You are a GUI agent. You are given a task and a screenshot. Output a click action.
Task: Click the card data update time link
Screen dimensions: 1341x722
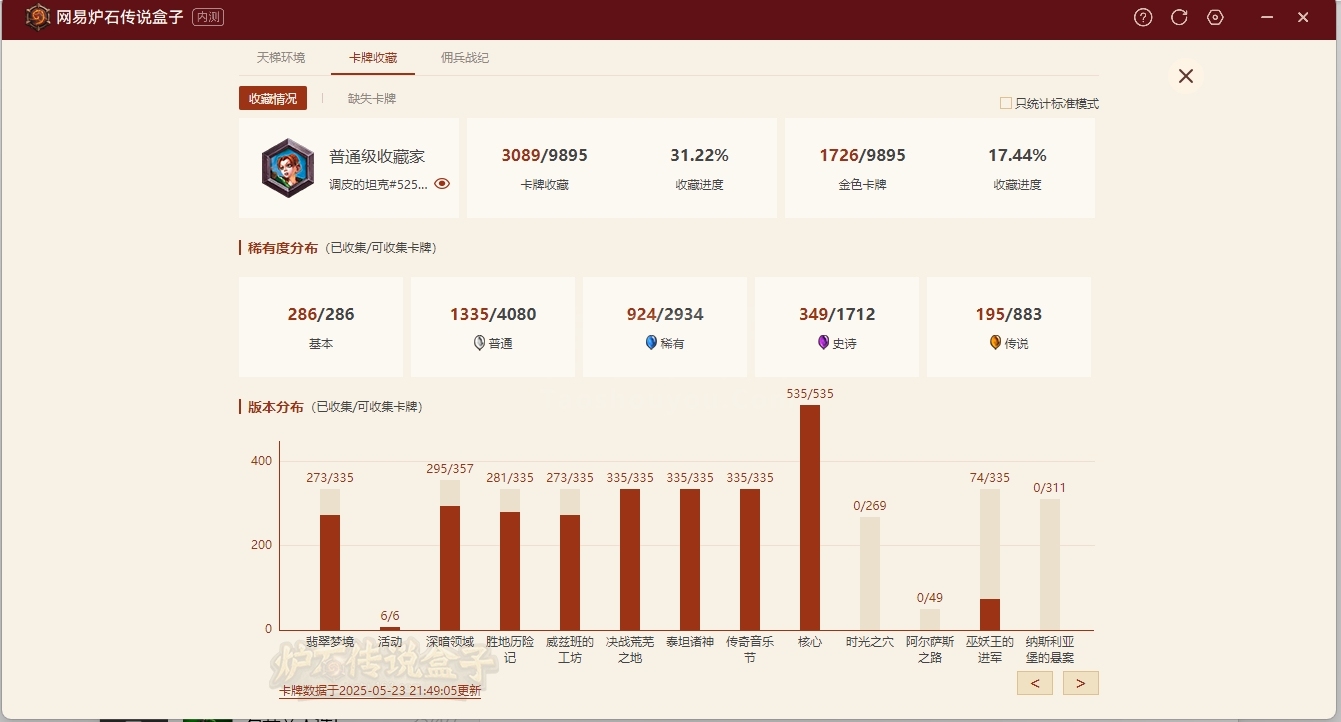[380, 690]
